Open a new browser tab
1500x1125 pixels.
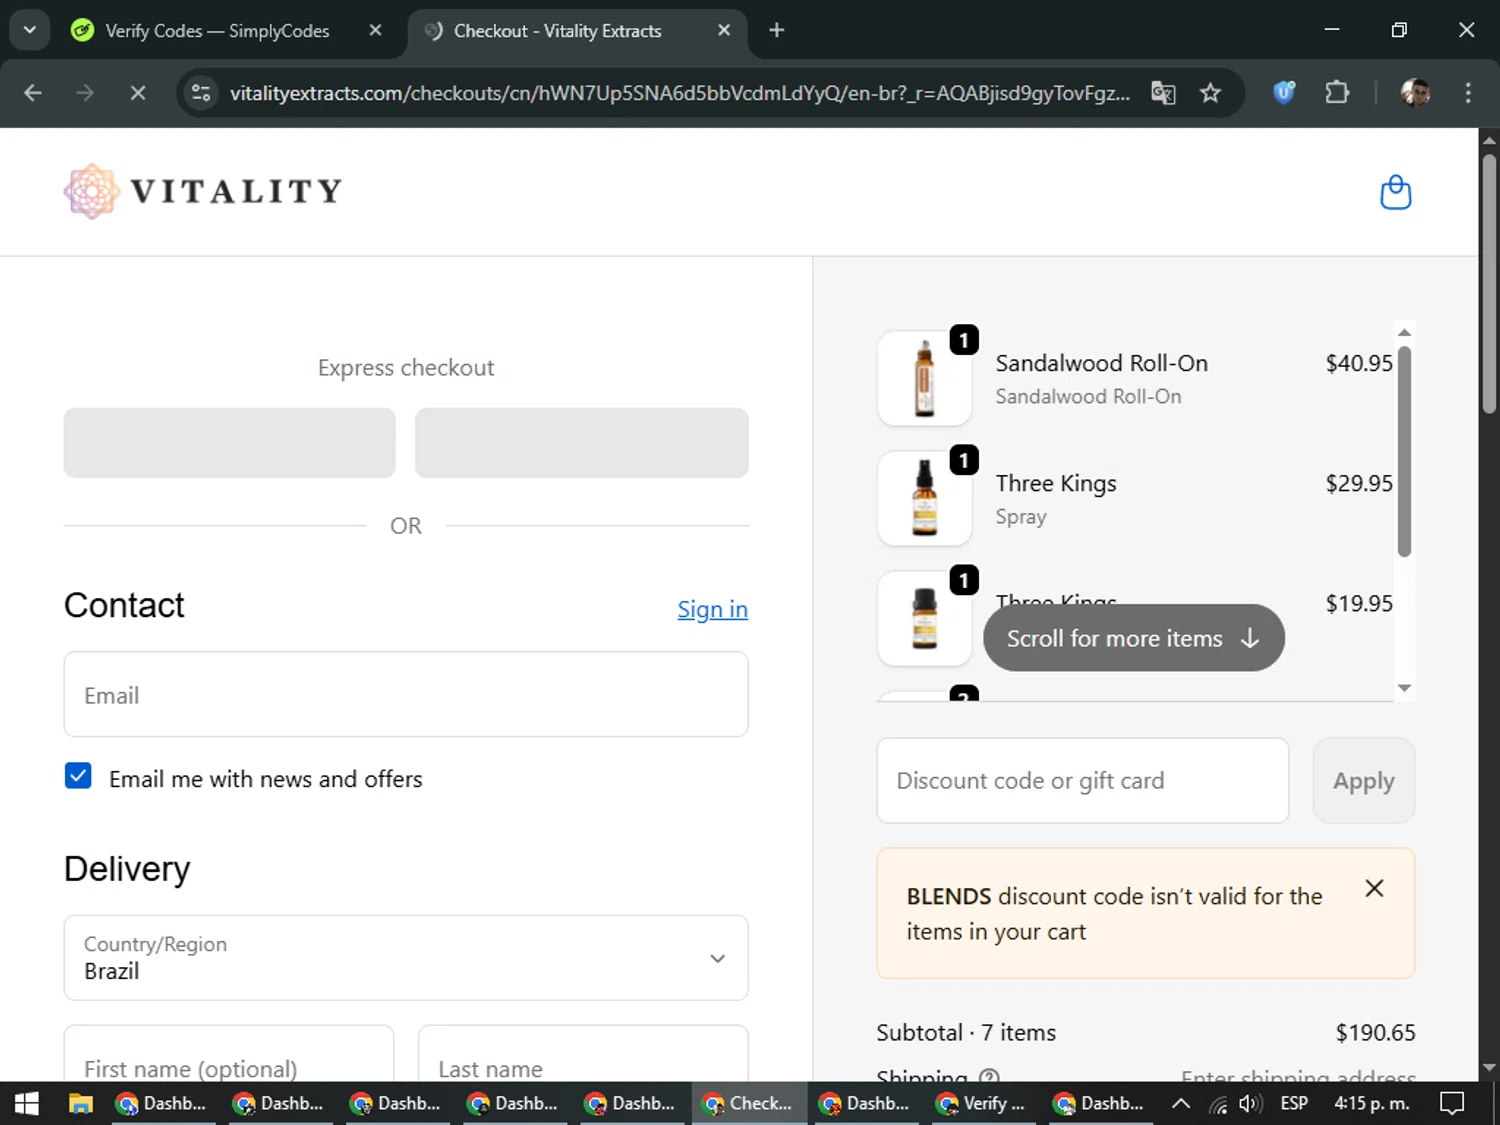(777, 30)
